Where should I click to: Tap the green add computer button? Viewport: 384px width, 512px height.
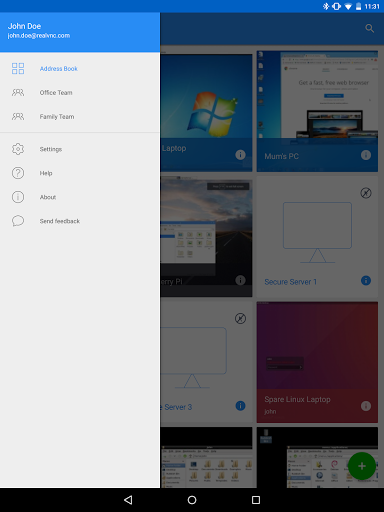[362, 466]
